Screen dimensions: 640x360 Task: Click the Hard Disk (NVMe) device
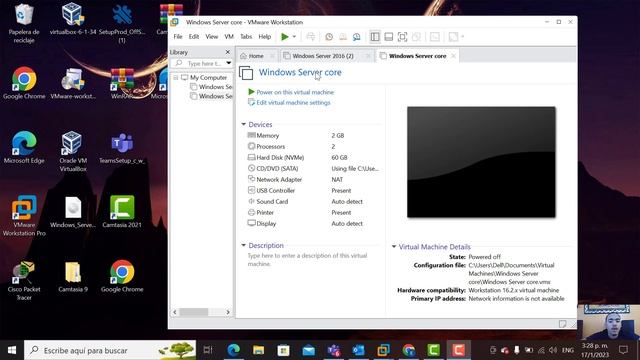tap(313, 158)
